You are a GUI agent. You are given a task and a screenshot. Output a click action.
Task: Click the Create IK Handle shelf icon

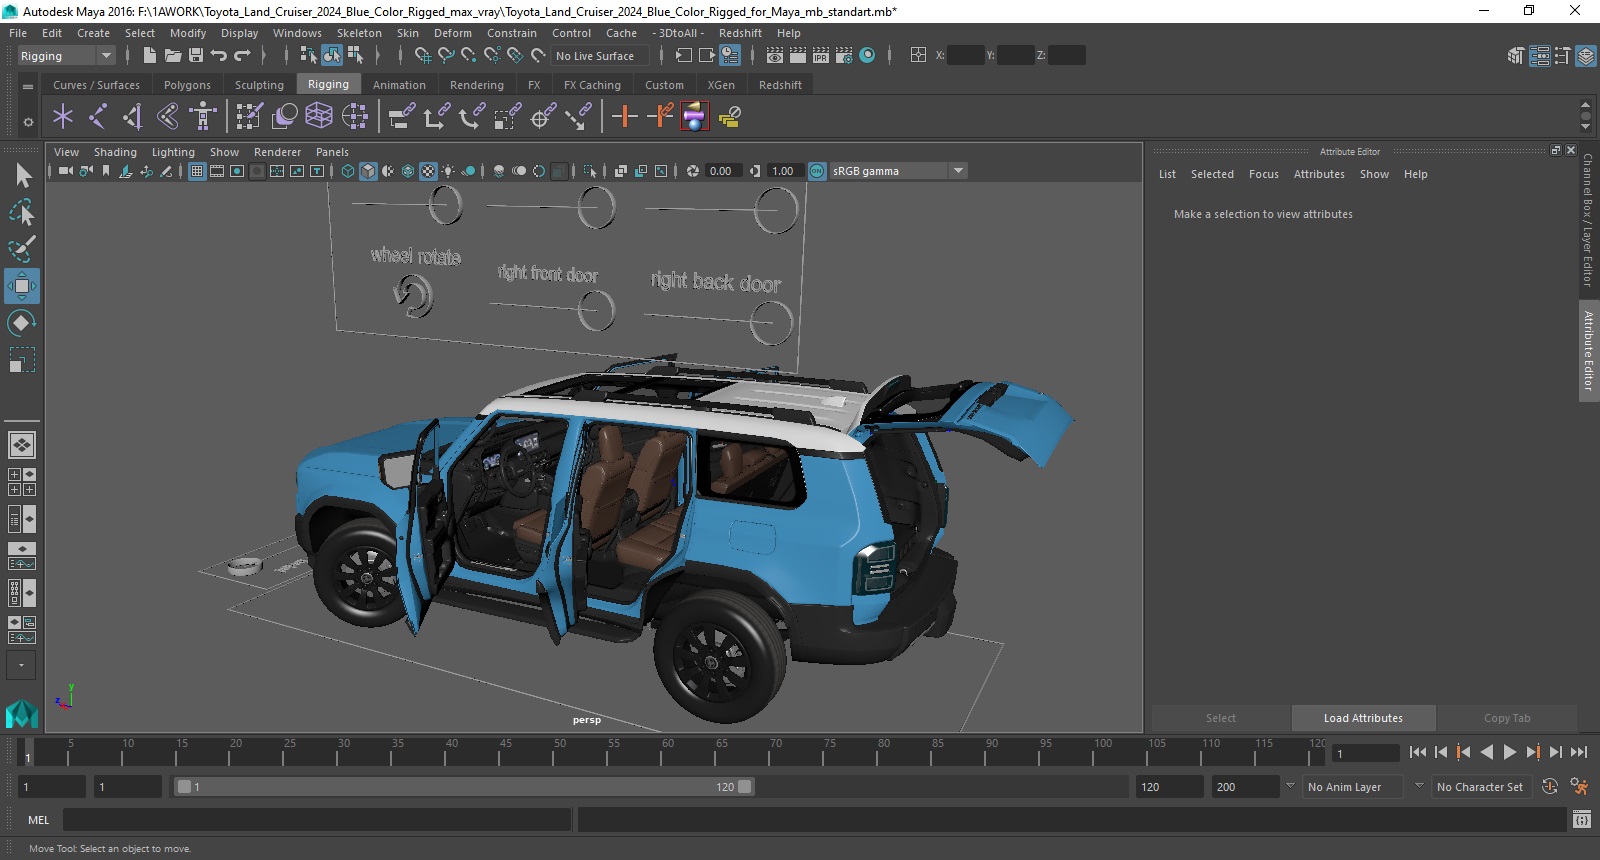pos(132,117)
